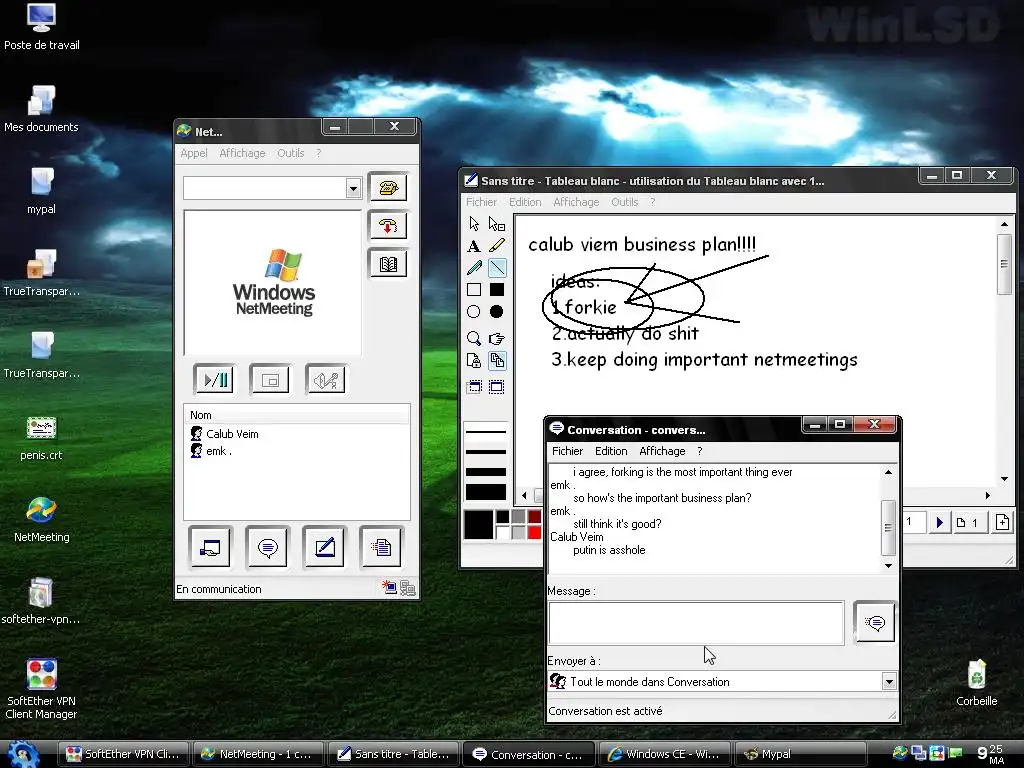The width and height of the screenshot is (1024, 768).
Task: Click the Place Call phone button in NetMeeting
Action: point(388,188)
